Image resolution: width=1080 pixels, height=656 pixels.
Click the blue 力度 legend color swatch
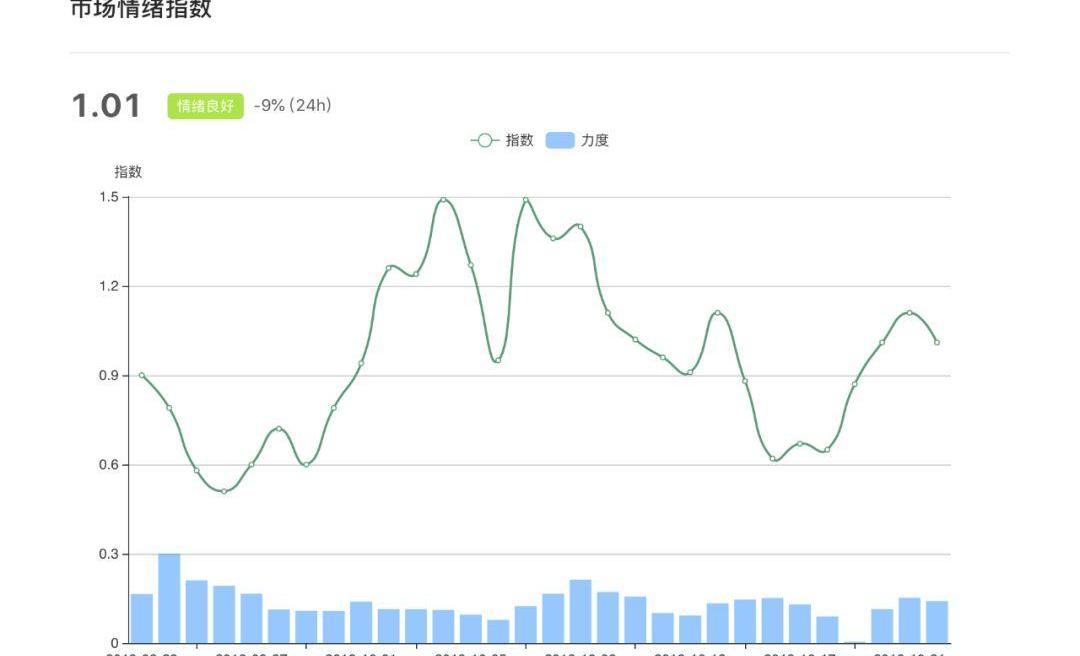pyautogui.click(x=560, y=141)
